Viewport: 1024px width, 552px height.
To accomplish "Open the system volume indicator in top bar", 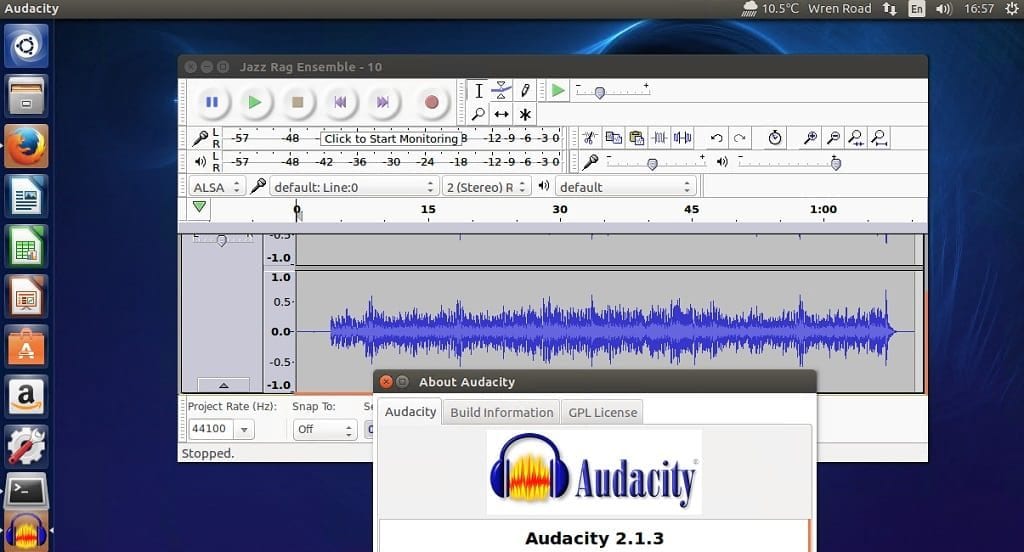I will pyautogui.click(x=943, y=9).
